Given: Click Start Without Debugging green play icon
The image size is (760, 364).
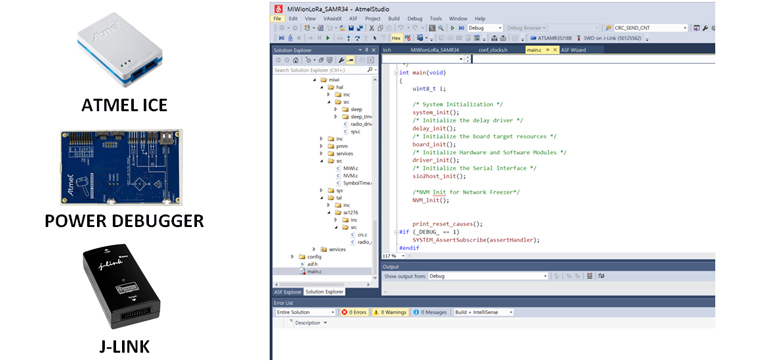Looking at the screenshot, I should (452, 28).
